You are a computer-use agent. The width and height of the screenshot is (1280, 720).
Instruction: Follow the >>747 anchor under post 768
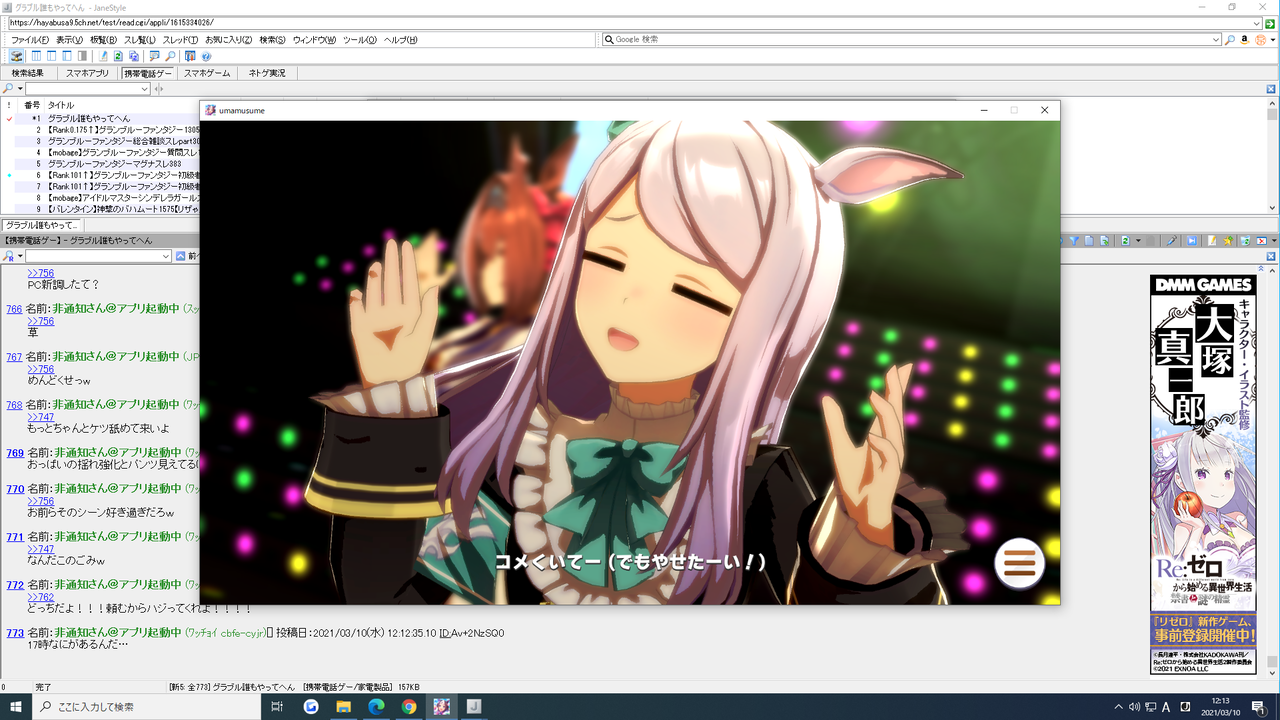[40, 417]
